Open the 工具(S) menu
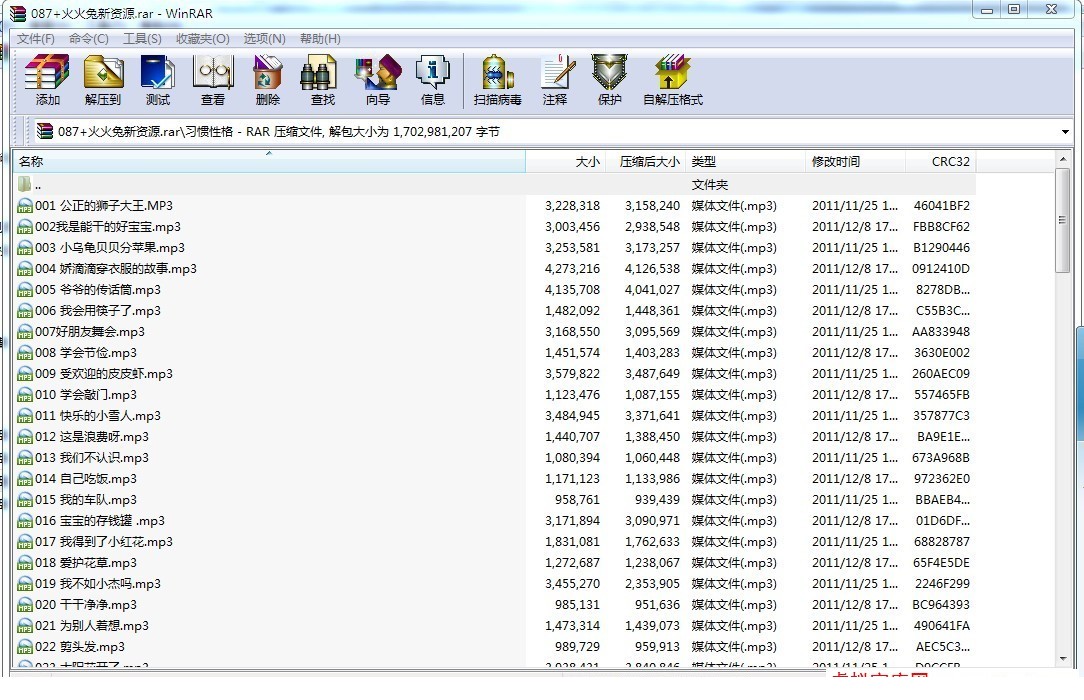The image size is (1084, 700). pyautogui.click(x=142, y=39)
